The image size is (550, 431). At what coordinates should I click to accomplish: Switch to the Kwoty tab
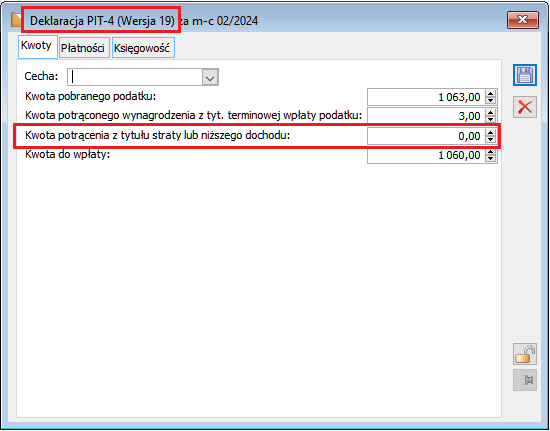coord(36,46)
